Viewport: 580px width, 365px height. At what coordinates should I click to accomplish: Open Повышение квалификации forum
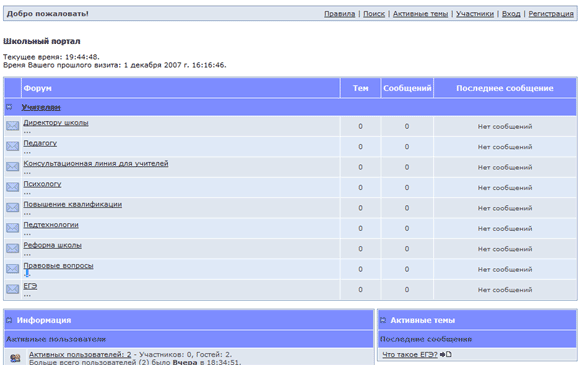click(x=72, y=204)
